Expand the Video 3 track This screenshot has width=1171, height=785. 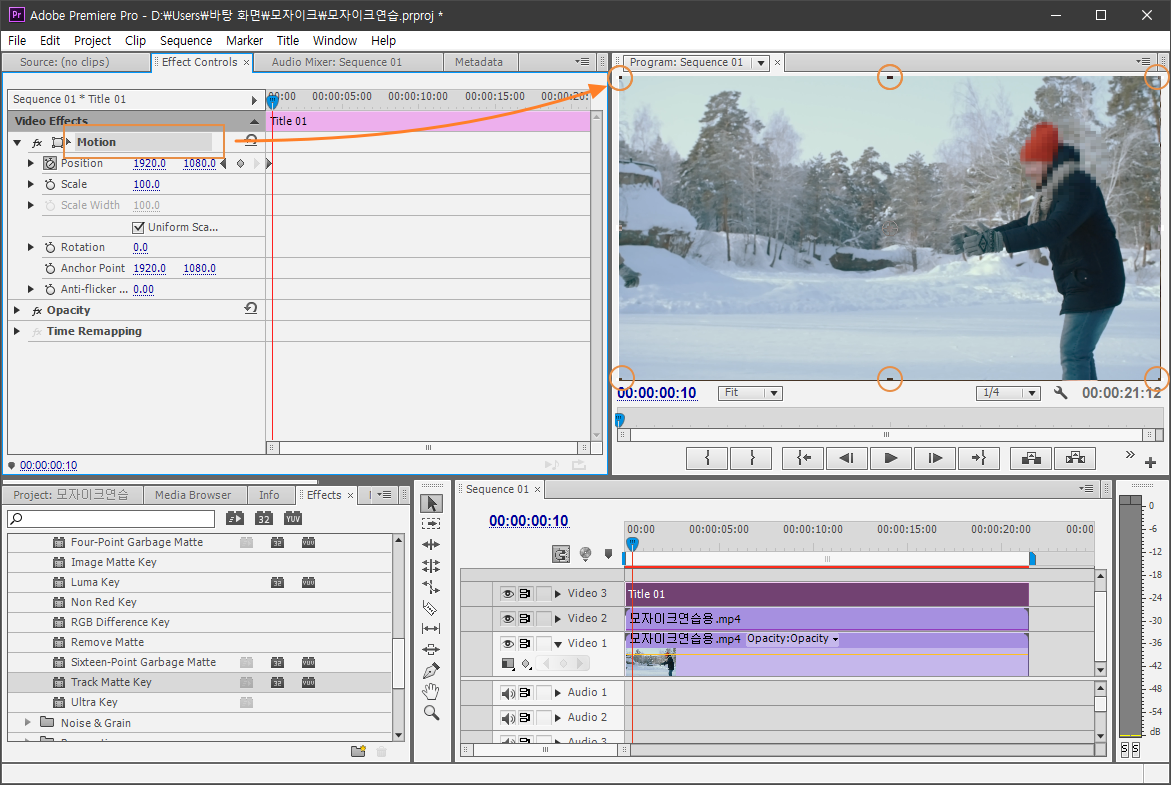pyautogui.click(x=558, y=594)
